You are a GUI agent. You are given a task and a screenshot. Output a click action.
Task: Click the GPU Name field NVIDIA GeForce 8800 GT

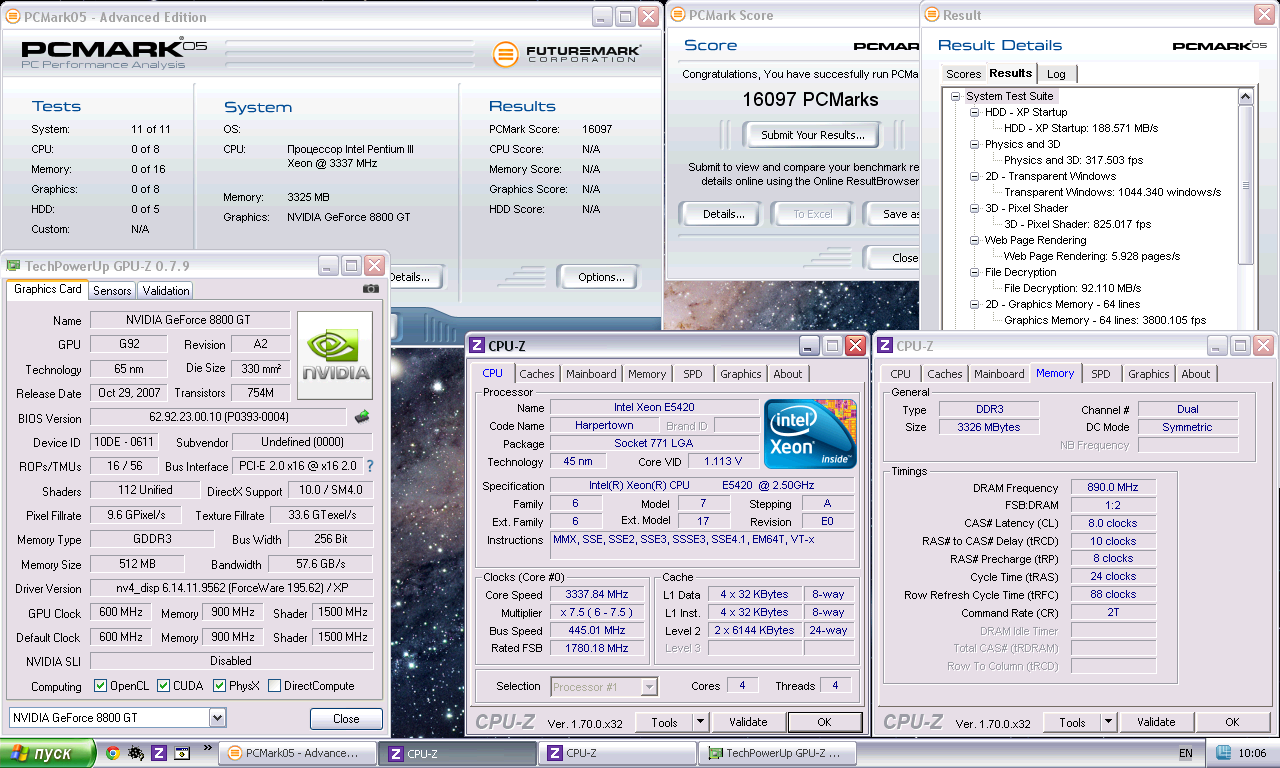[x=190, y=320]
